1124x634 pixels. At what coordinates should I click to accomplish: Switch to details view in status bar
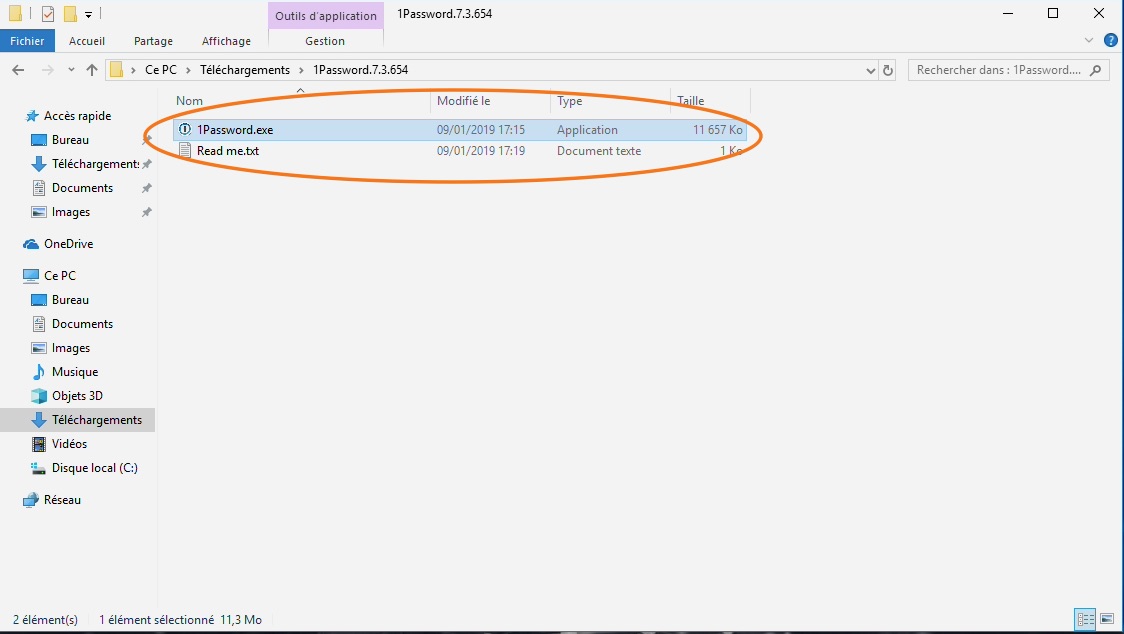pos(1084,619)
